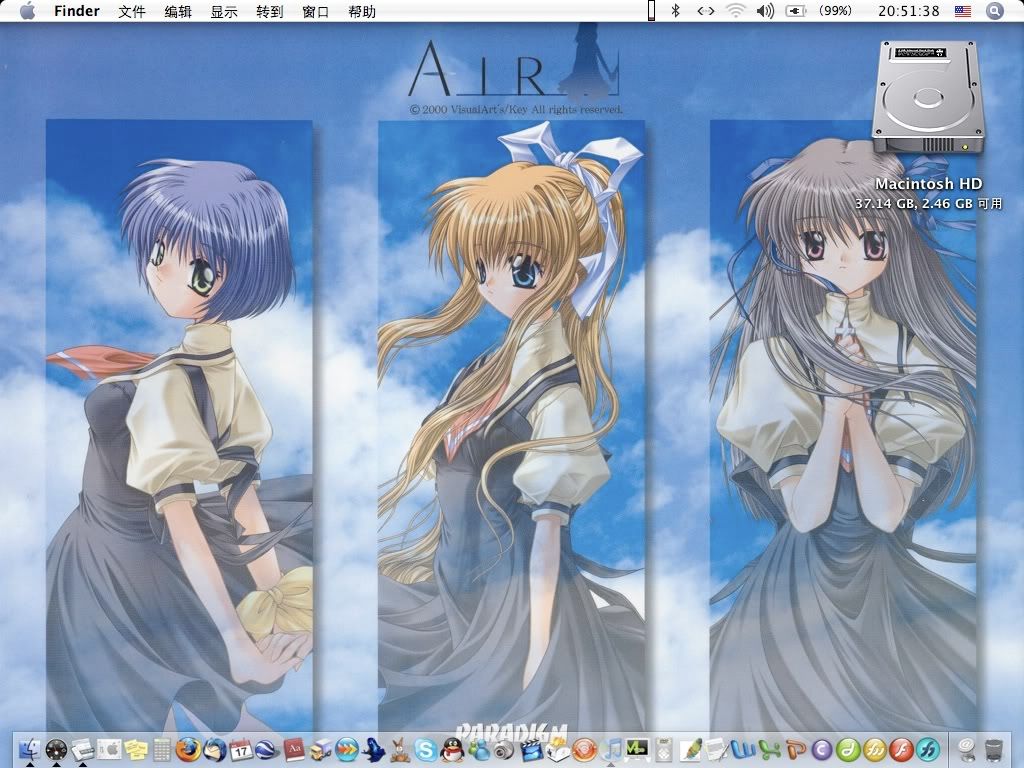Launch Microsoft Word from the Dock

coord(742,749)
